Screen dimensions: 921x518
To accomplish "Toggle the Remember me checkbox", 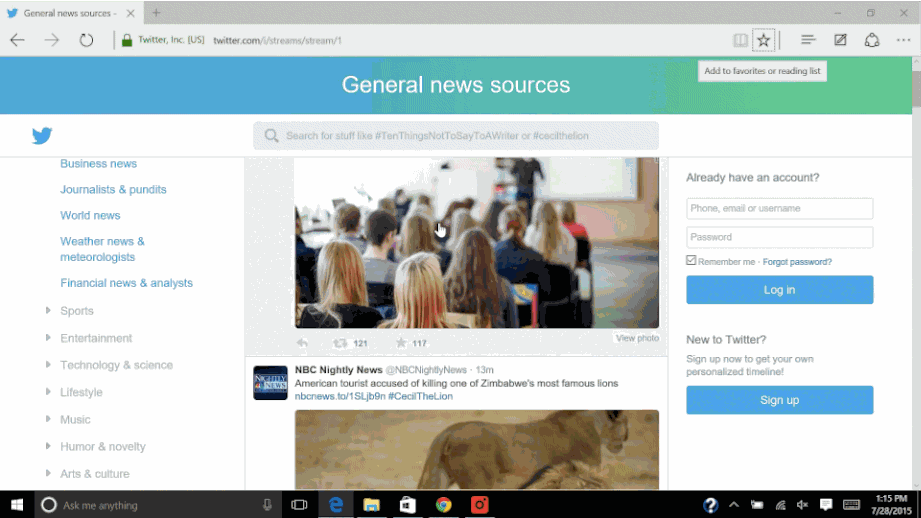I will pos(691,260).
